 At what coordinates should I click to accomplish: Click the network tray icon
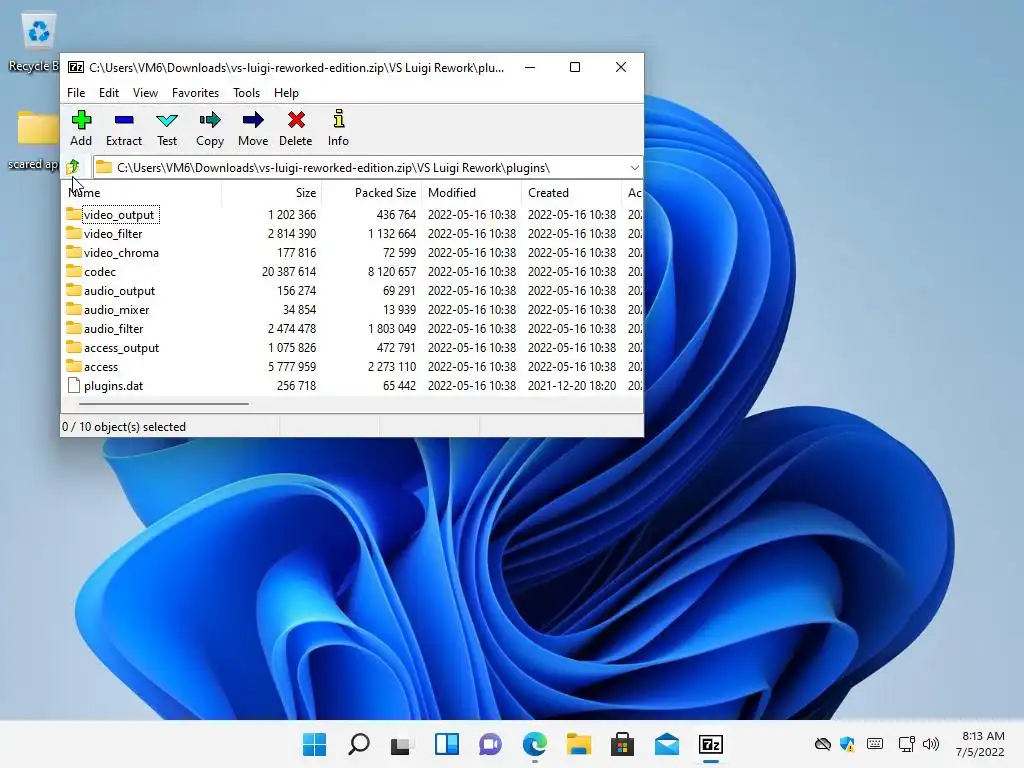coord(906,744)
